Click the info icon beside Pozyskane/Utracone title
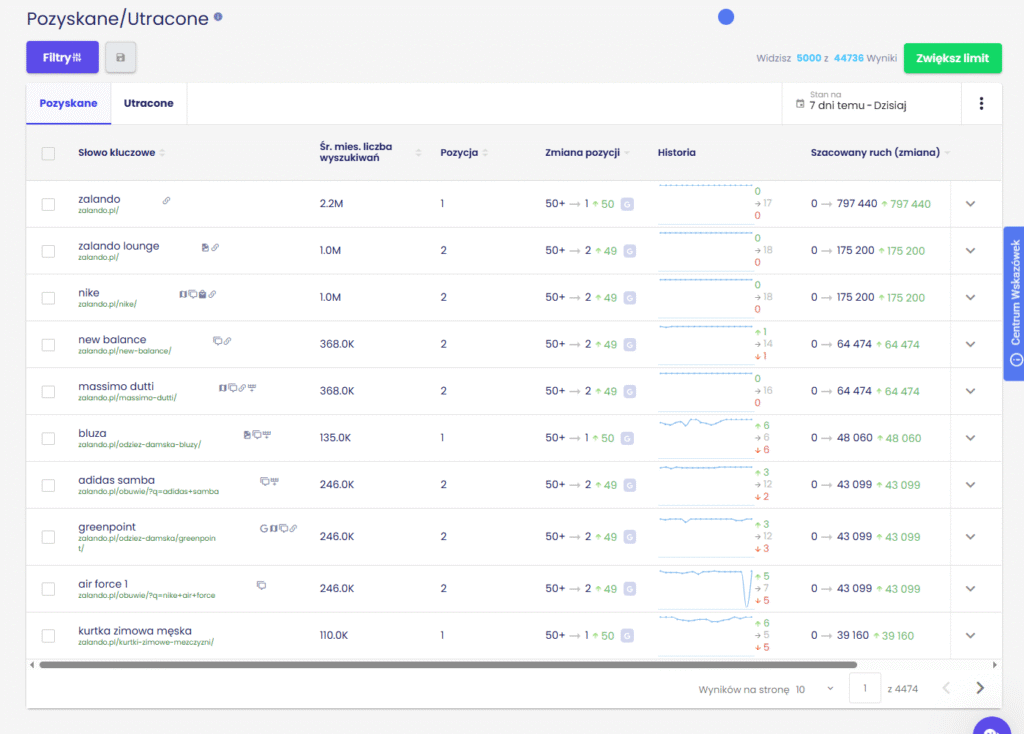Screen dimensions: 1024x734 (218, 17)
